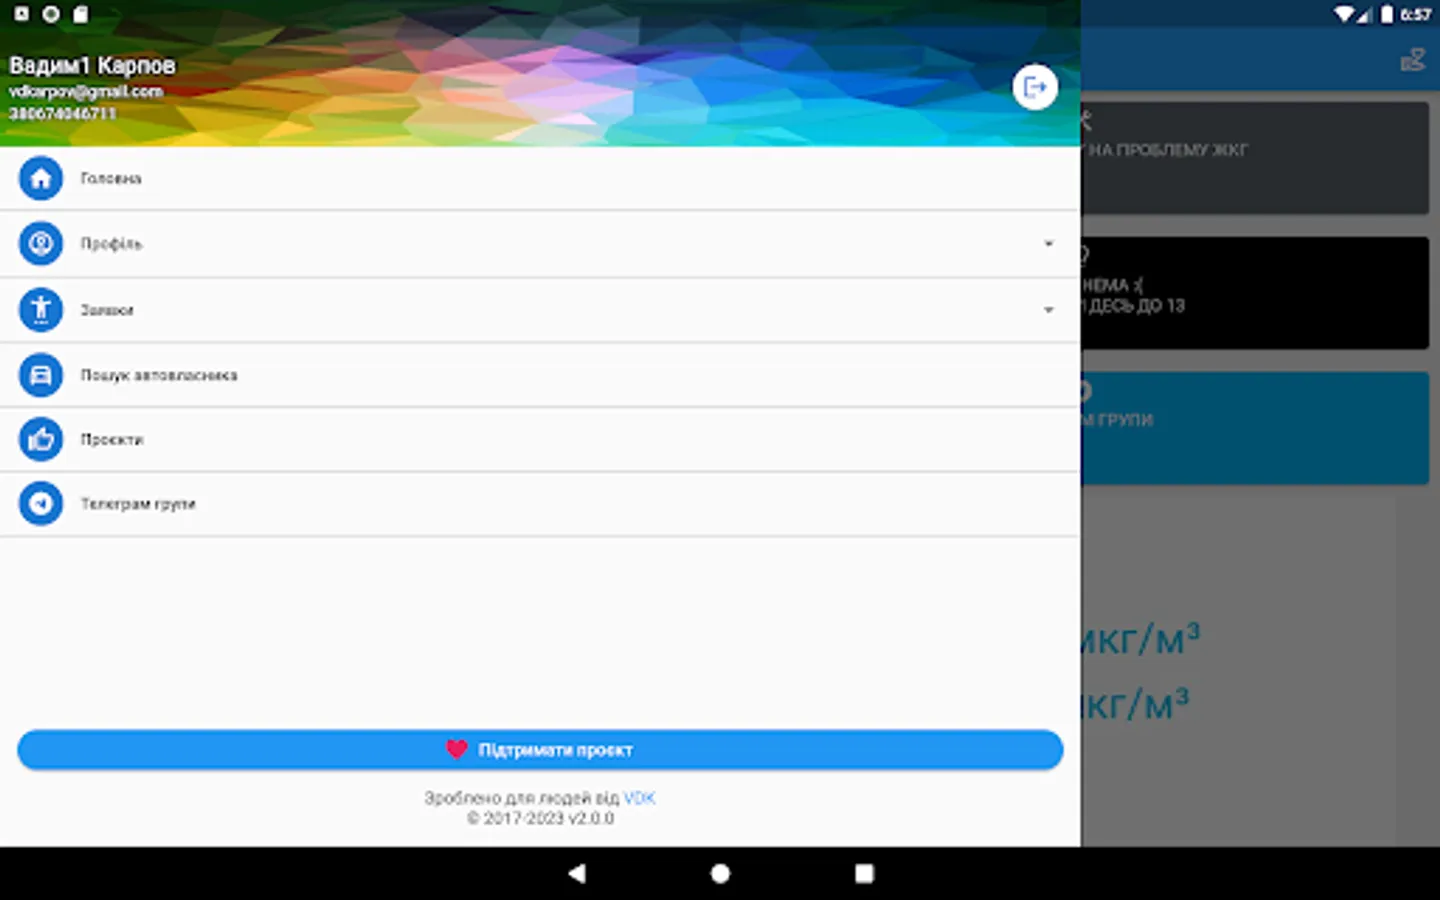This screenshot has width=1440, height=900.
Task: Click the Підтримати проект button
Action: point(540,750)
